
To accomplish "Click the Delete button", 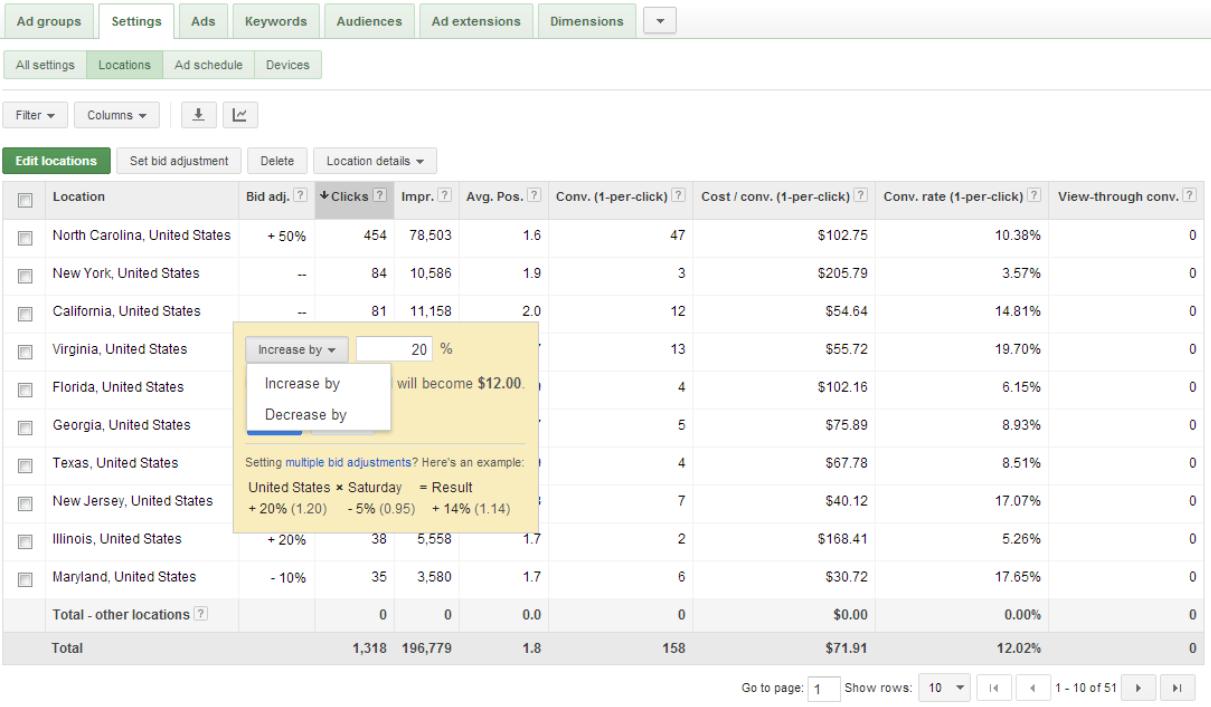I will tap(277, 160).
